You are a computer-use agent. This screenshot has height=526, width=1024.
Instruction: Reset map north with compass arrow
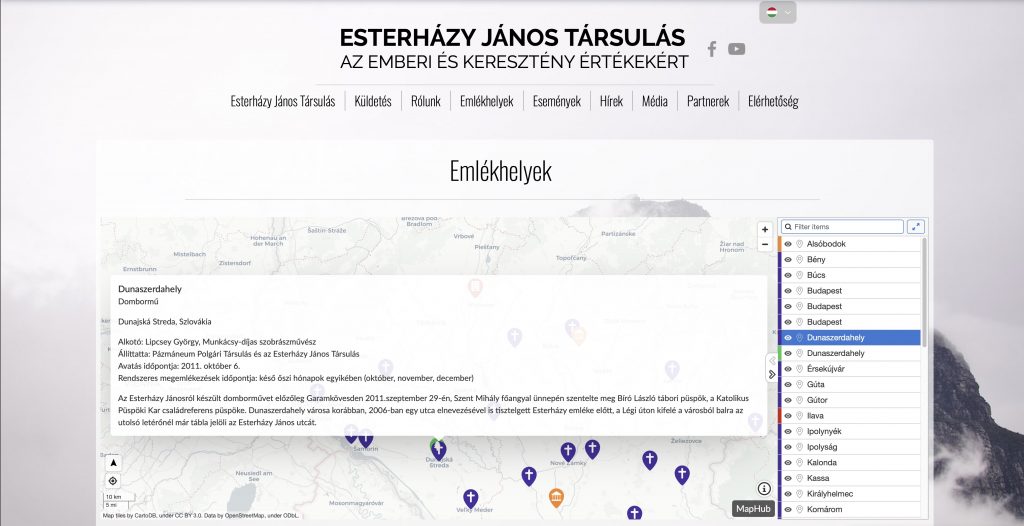(113, 463)
